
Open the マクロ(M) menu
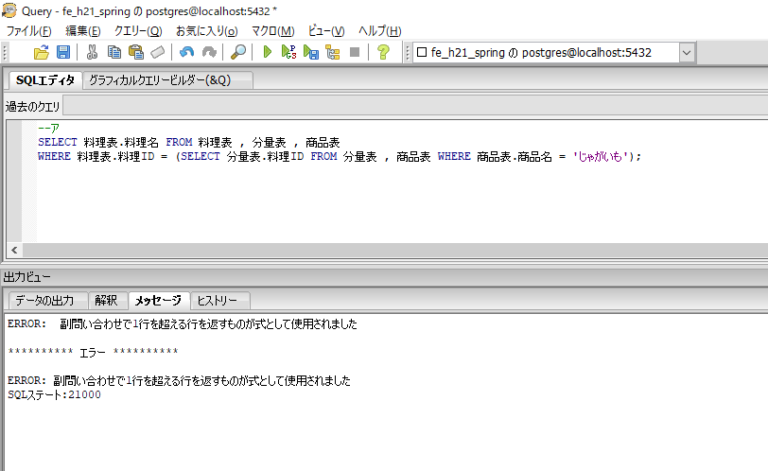[x=272, y=31]
